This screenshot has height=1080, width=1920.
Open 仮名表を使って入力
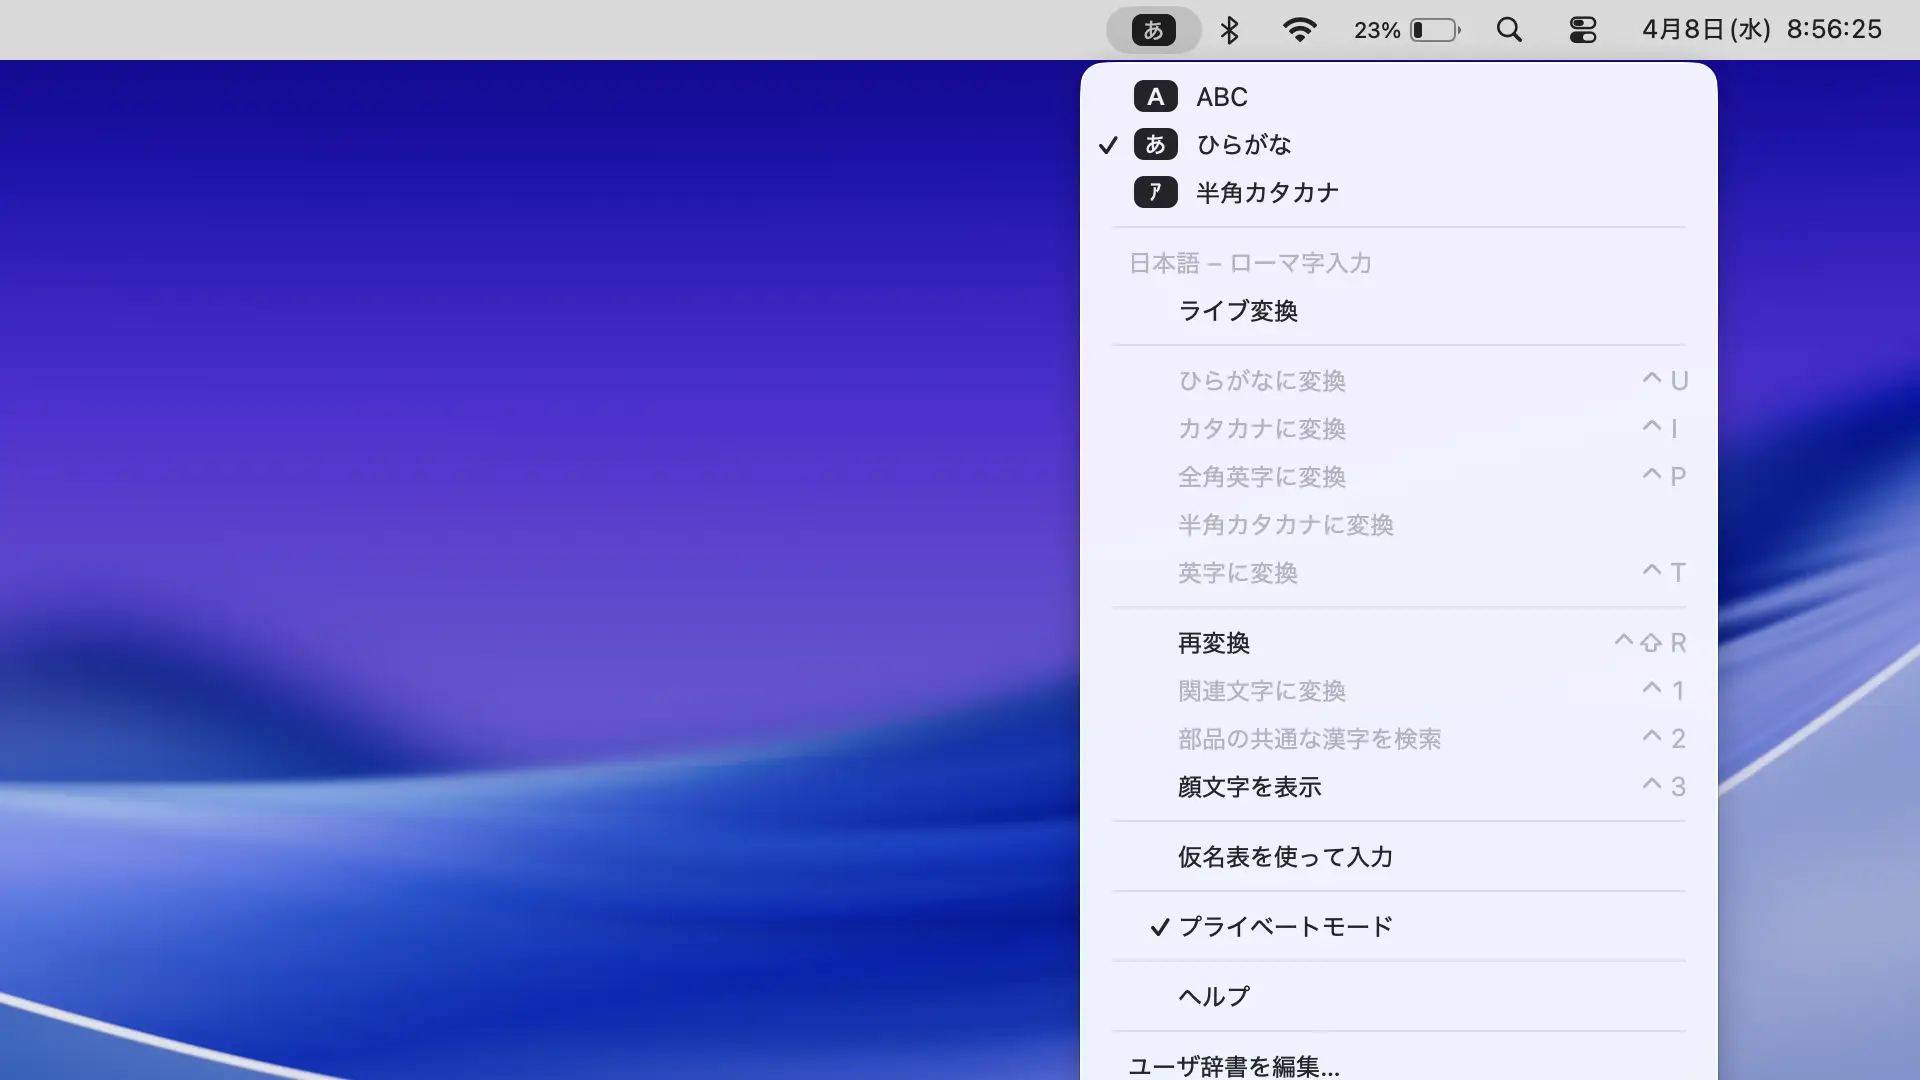1285,857
